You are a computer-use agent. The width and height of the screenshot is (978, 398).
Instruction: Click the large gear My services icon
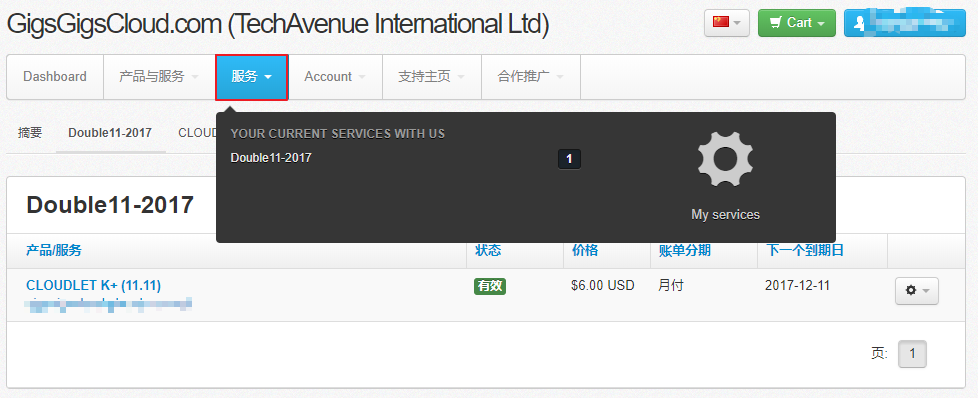[725, 160]
